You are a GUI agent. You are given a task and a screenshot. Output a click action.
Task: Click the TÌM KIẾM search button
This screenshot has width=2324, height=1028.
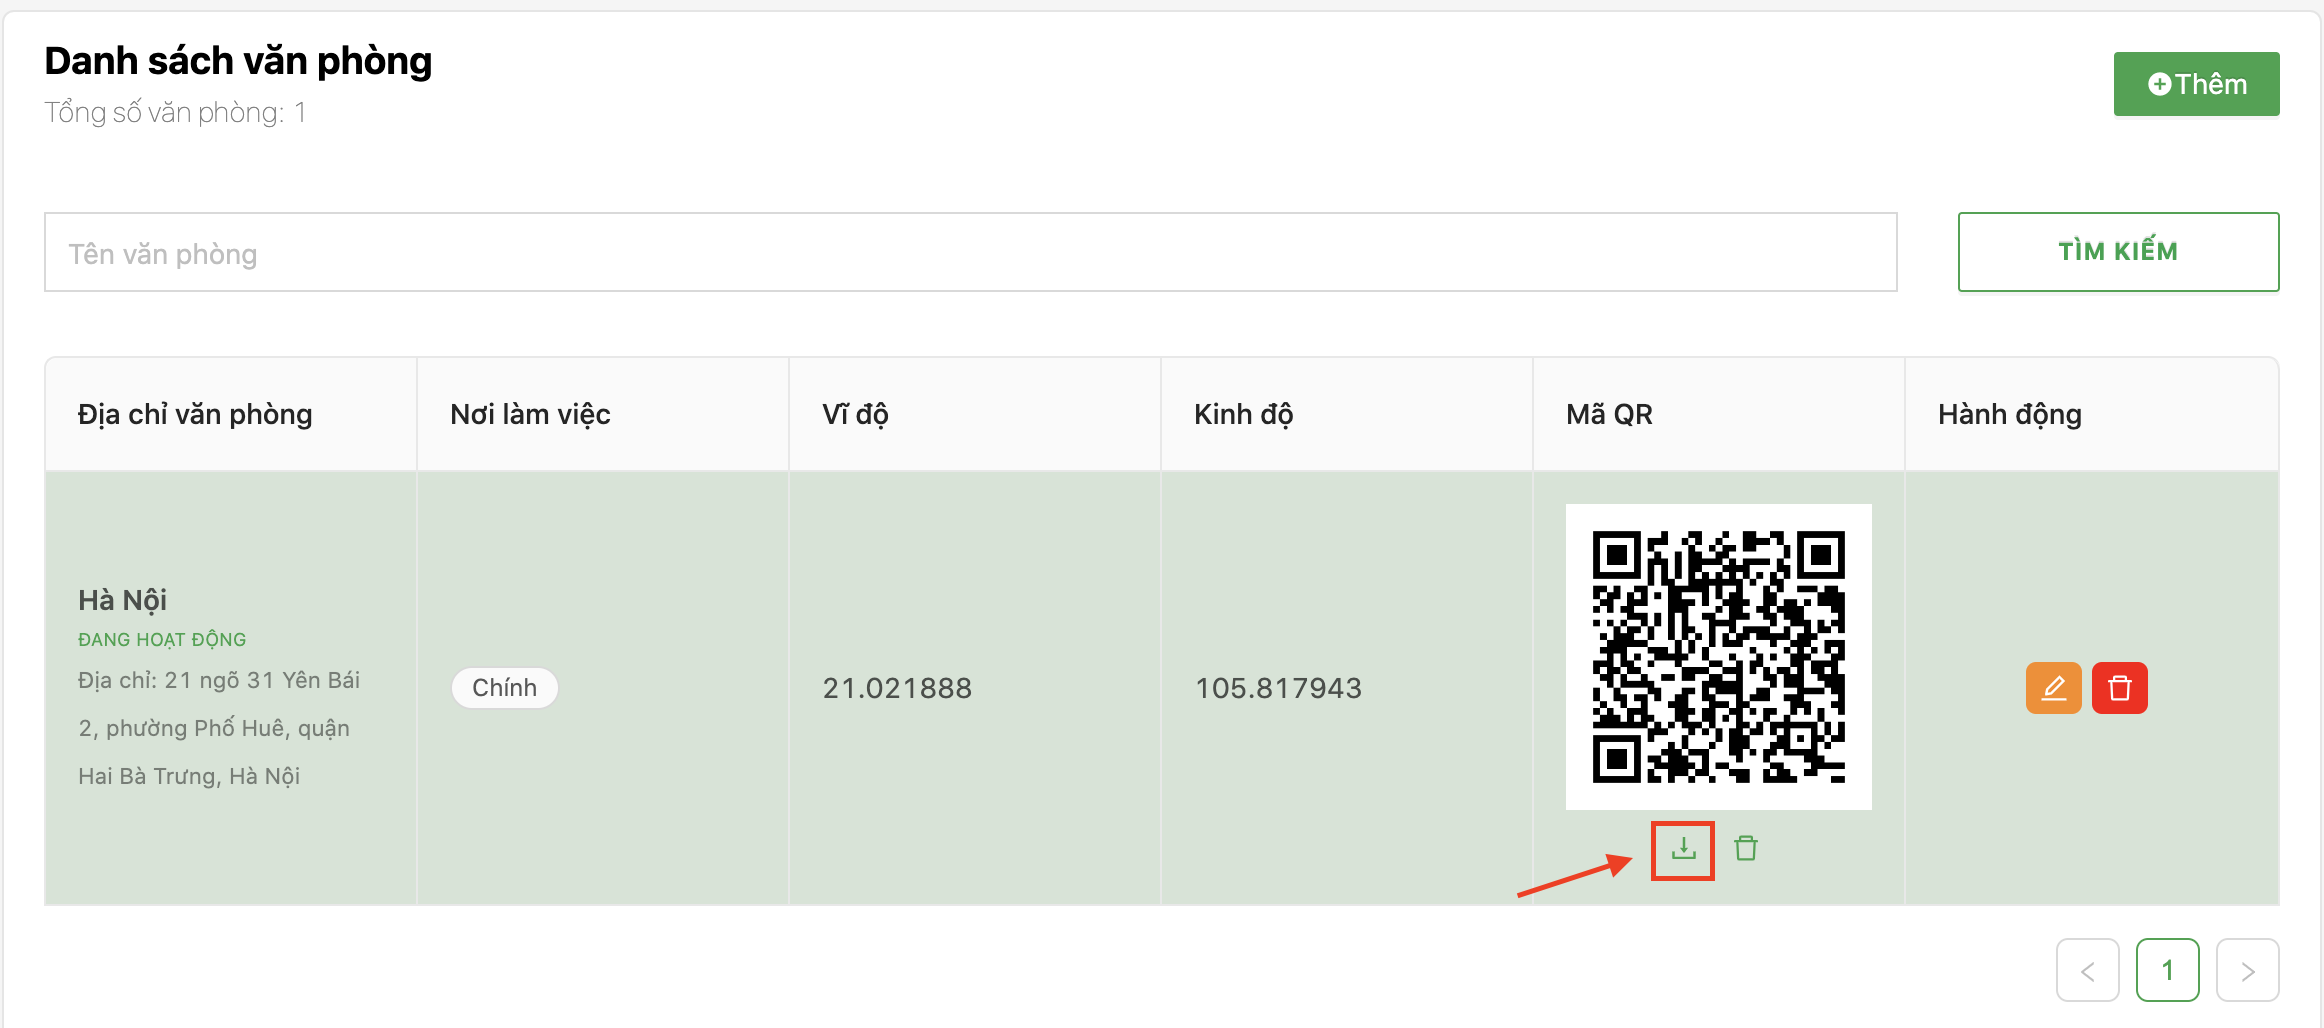[2118, 251]
